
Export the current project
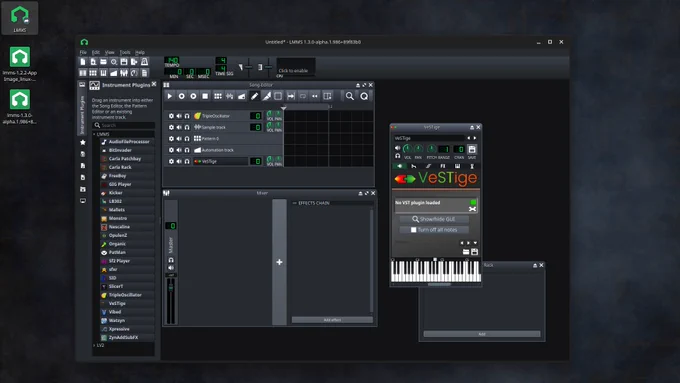coord(134,62)
